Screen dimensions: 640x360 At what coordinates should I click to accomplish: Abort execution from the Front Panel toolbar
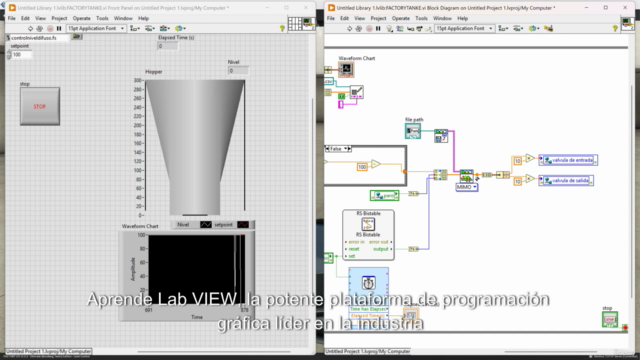point(50,29)
